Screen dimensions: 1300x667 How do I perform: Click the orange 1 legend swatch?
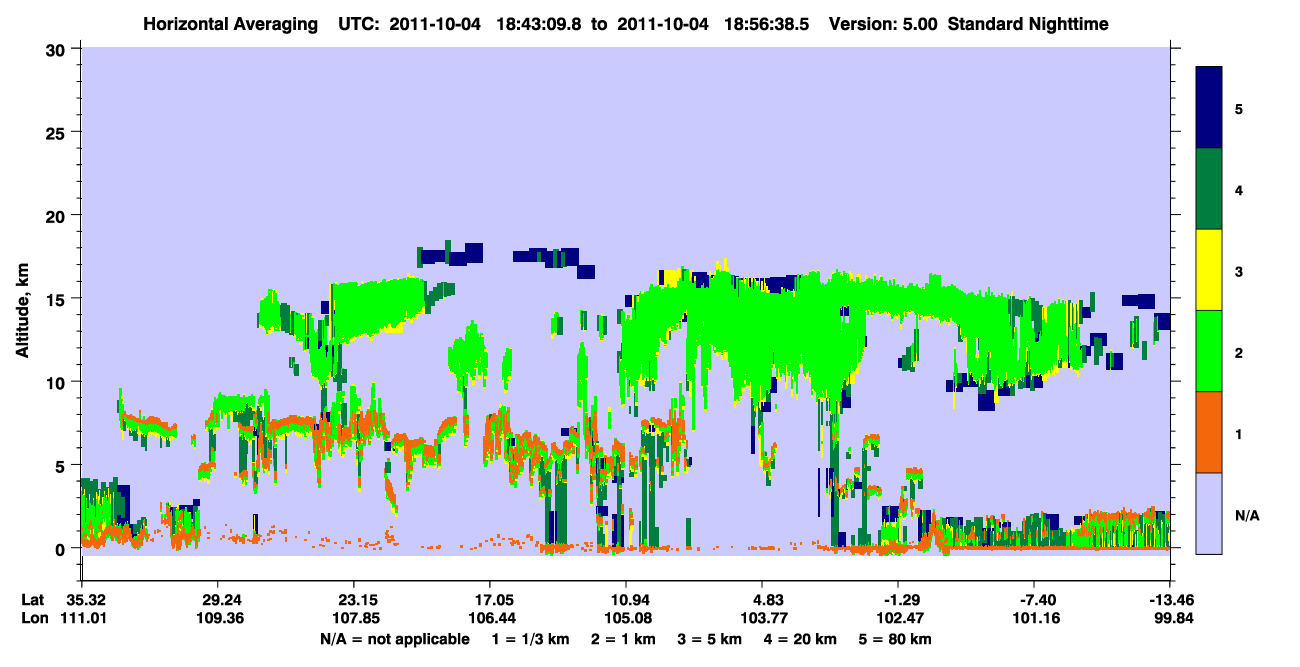click(1209, 432)
